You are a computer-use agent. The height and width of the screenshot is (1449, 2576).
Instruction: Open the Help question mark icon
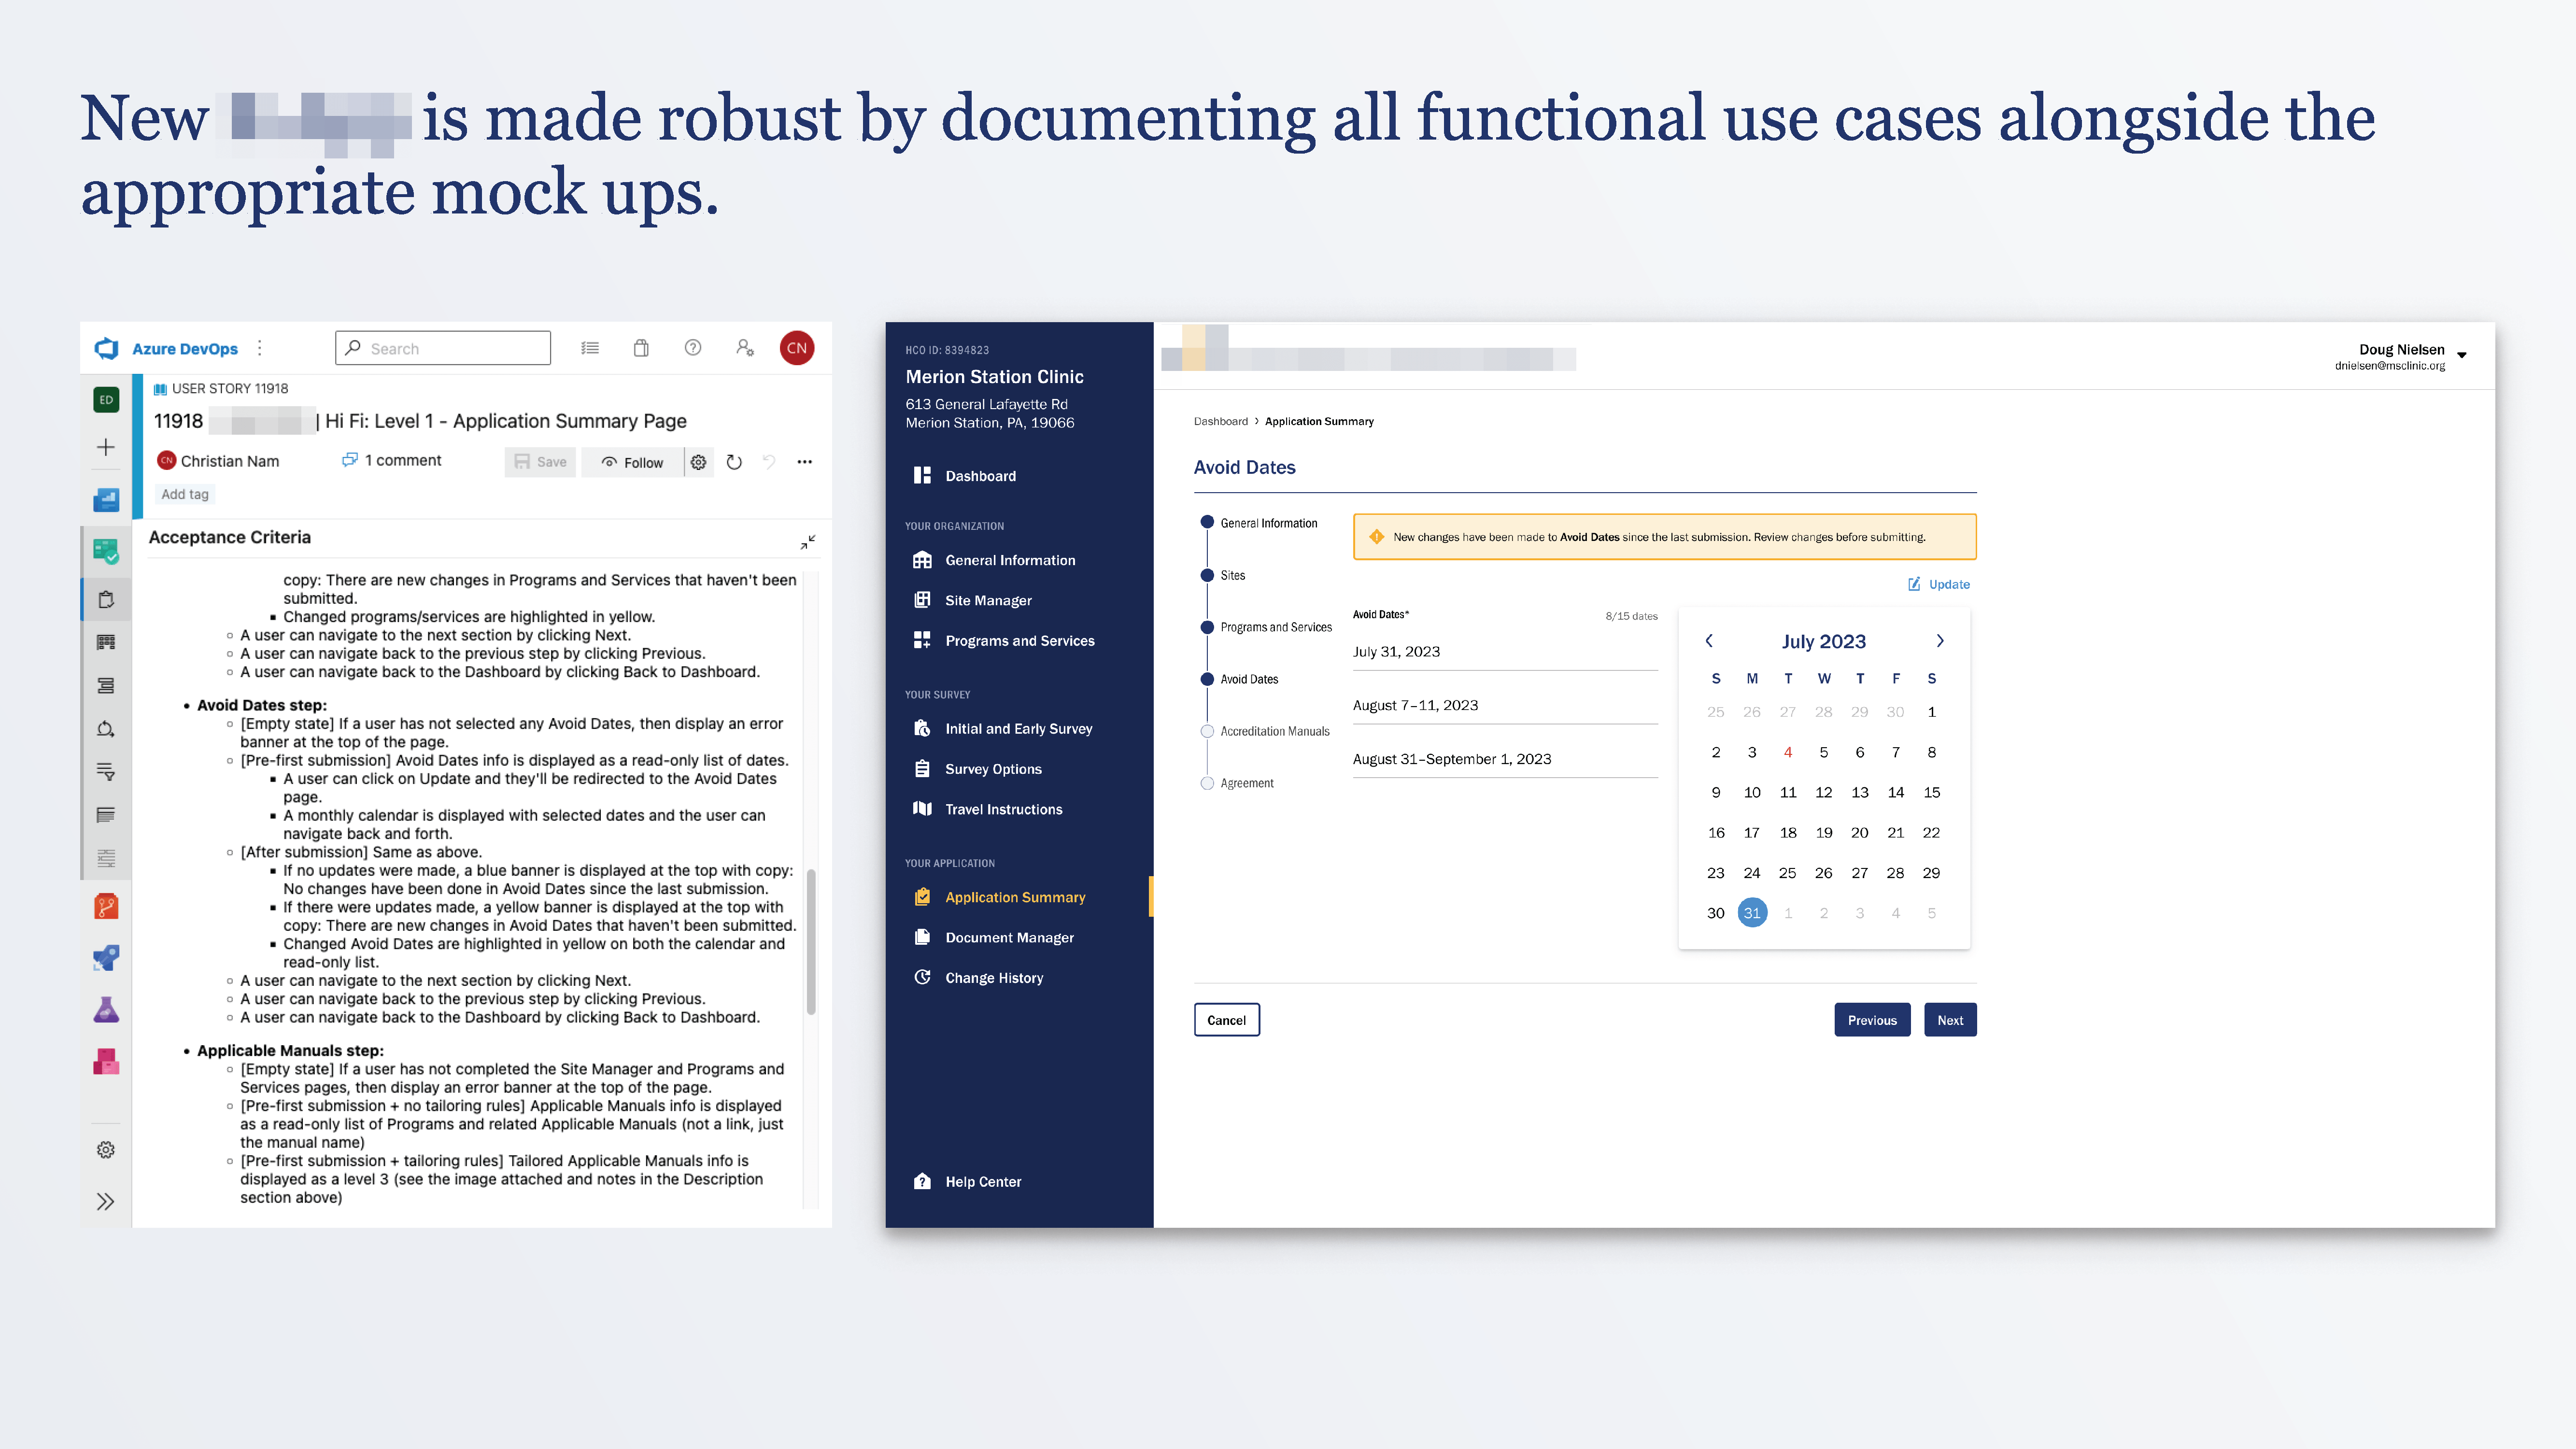(693, 348)
